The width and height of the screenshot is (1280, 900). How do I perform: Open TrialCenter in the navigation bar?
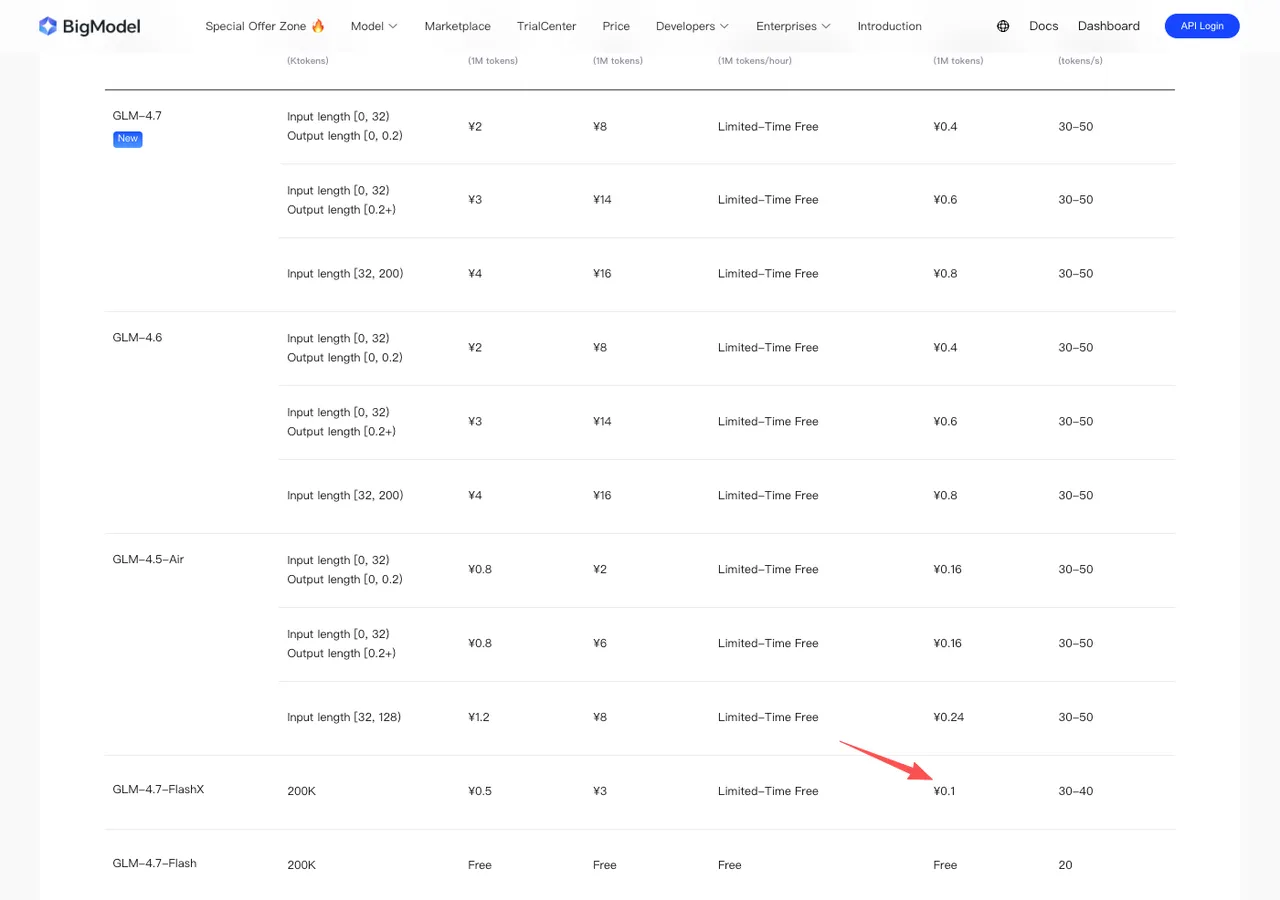[x=546, y=26]
